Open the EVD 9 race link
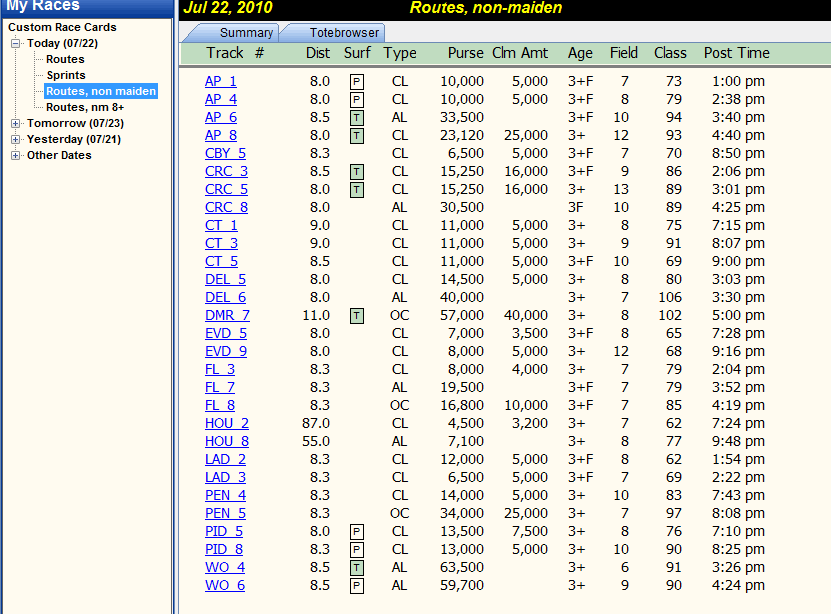The height and width of the screenshot is (614, 831). [x=226, y=352]
